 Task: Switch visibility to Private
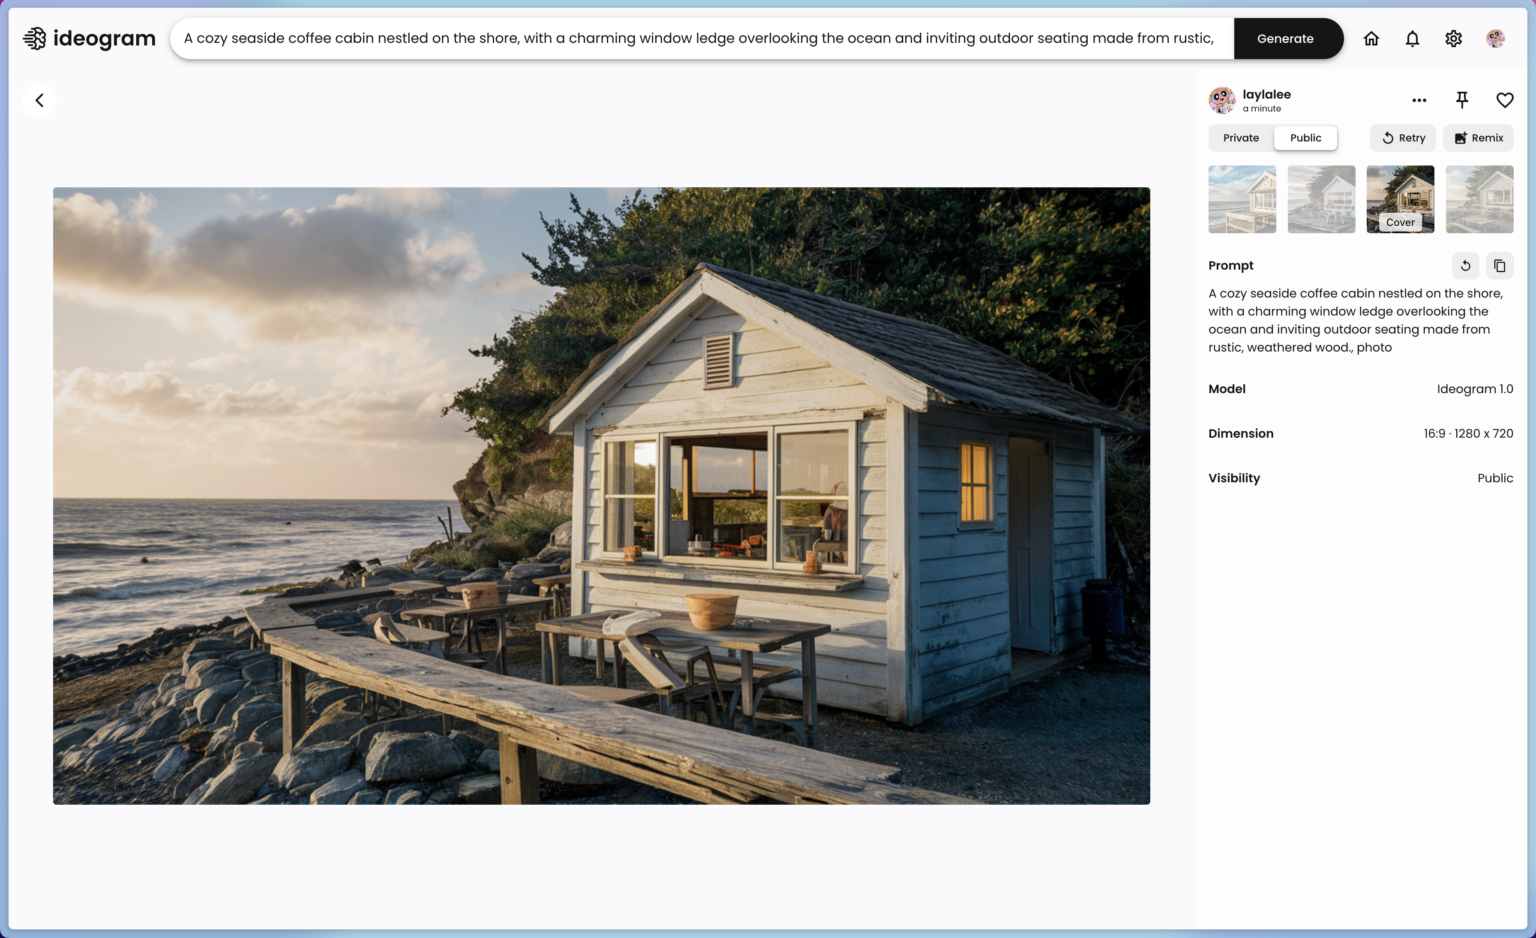coord(1241,138)
